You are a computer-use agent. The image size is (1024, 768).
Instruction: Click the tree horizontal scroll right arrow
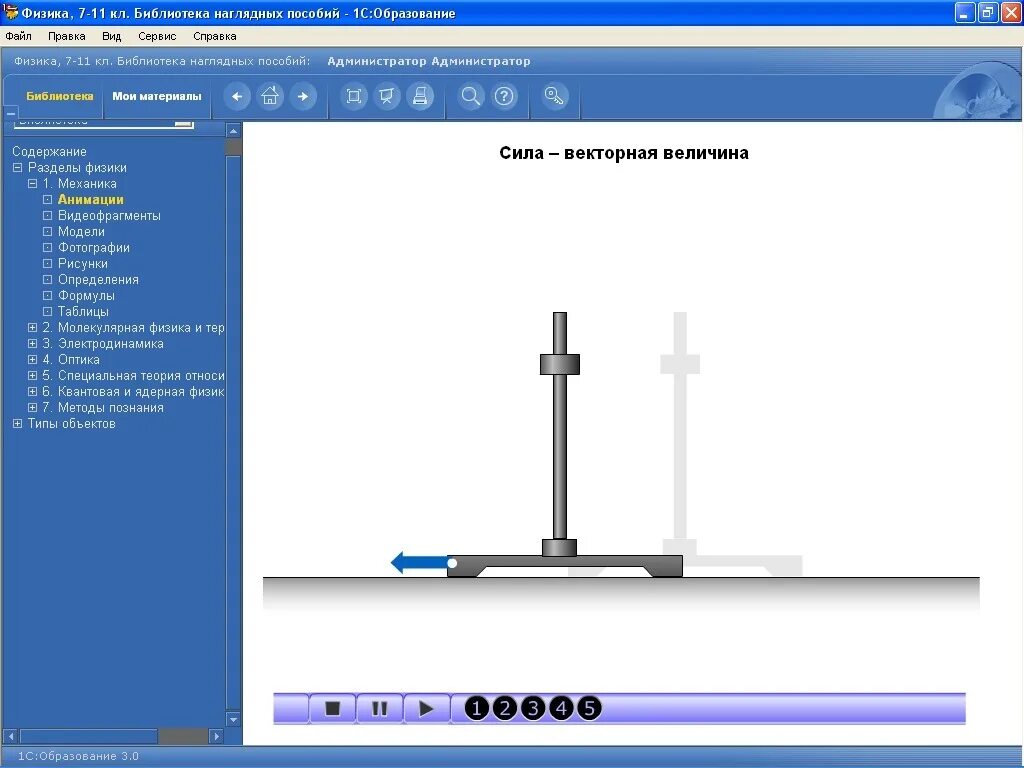coord(217,736)
